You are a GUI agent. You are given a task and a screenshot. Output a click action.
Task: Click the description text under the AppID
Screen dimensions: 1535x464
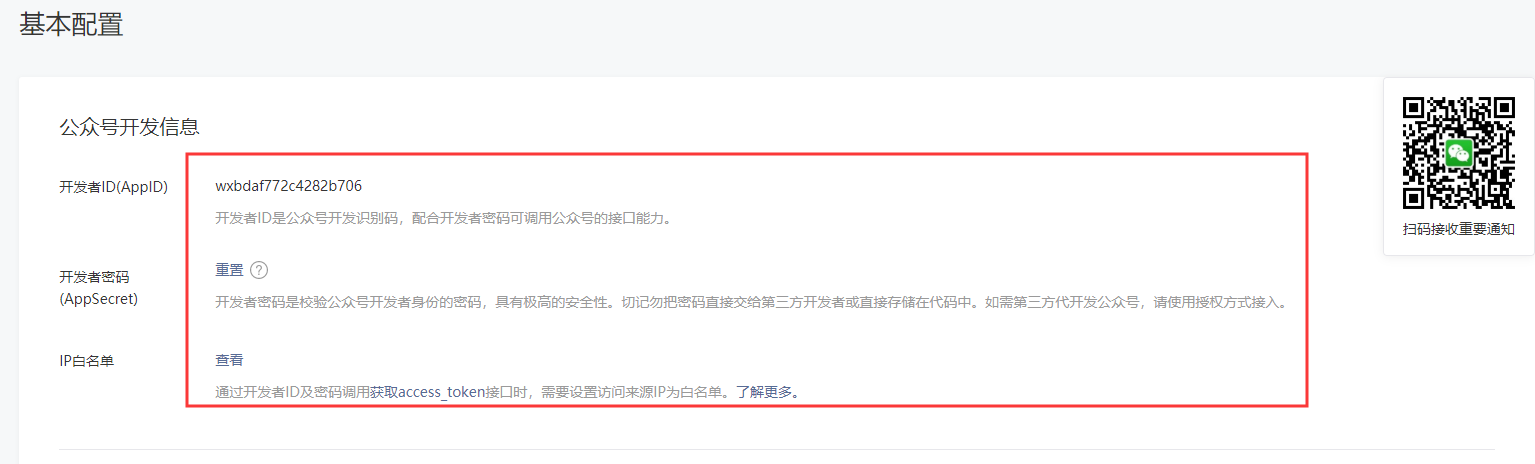pyautogui.click(x=443, y=217)
